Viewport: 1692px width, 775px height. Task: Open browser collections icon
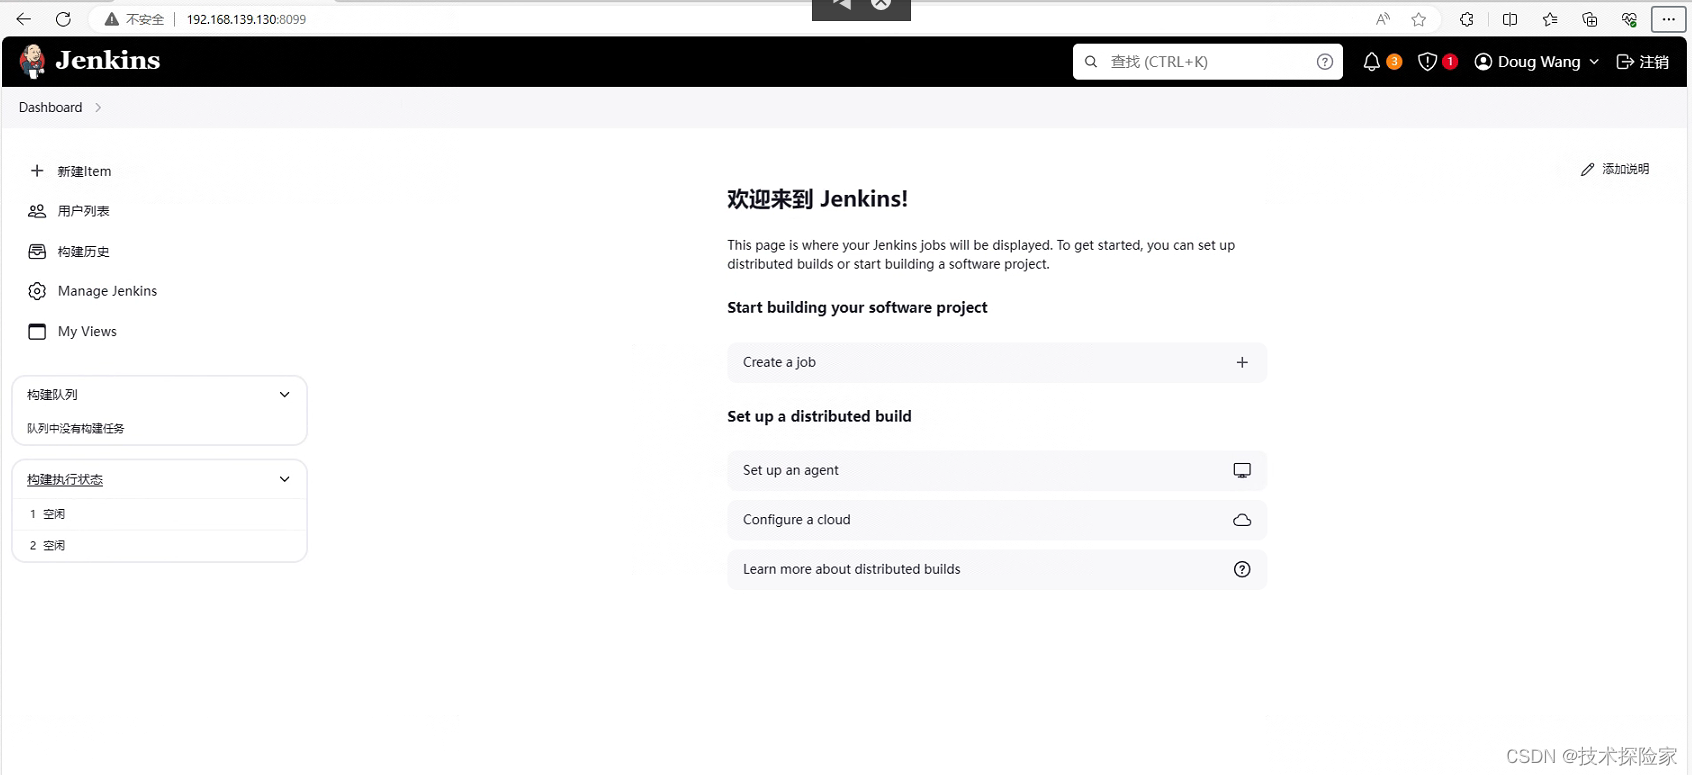pyautogui.click(x=1589, y=19)
